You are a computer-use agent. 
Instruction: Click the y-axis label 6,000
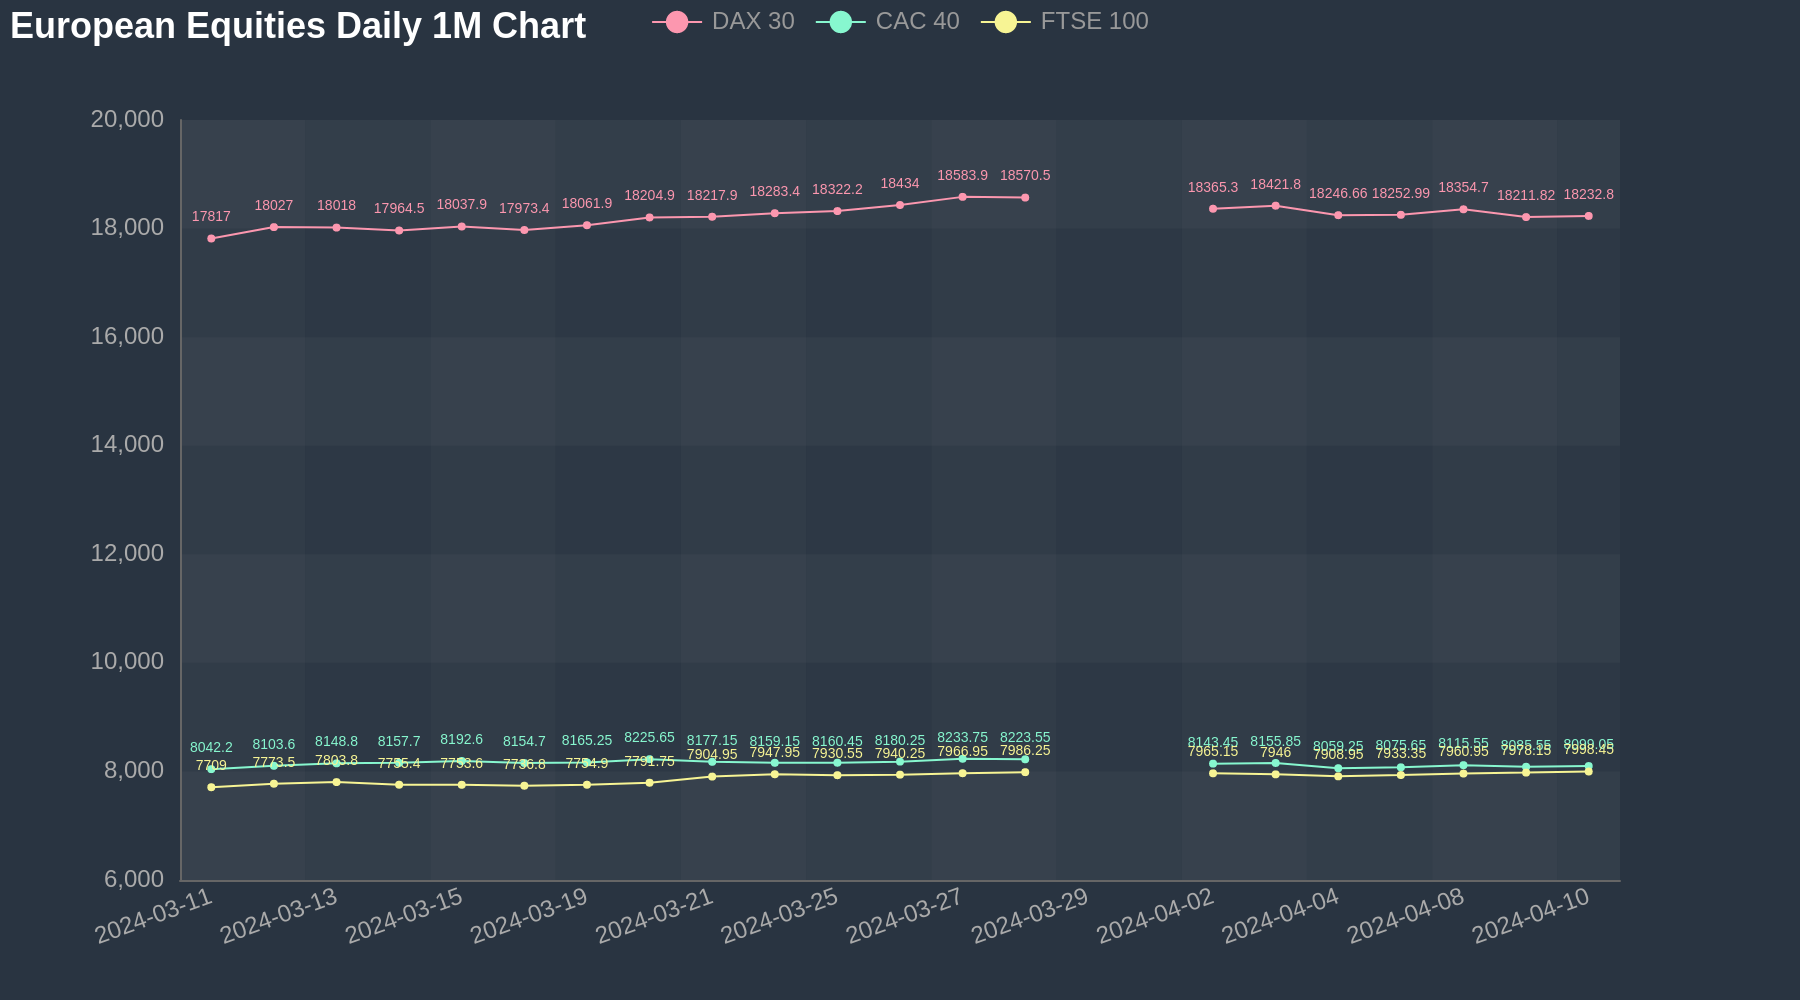tap(134, 879)
